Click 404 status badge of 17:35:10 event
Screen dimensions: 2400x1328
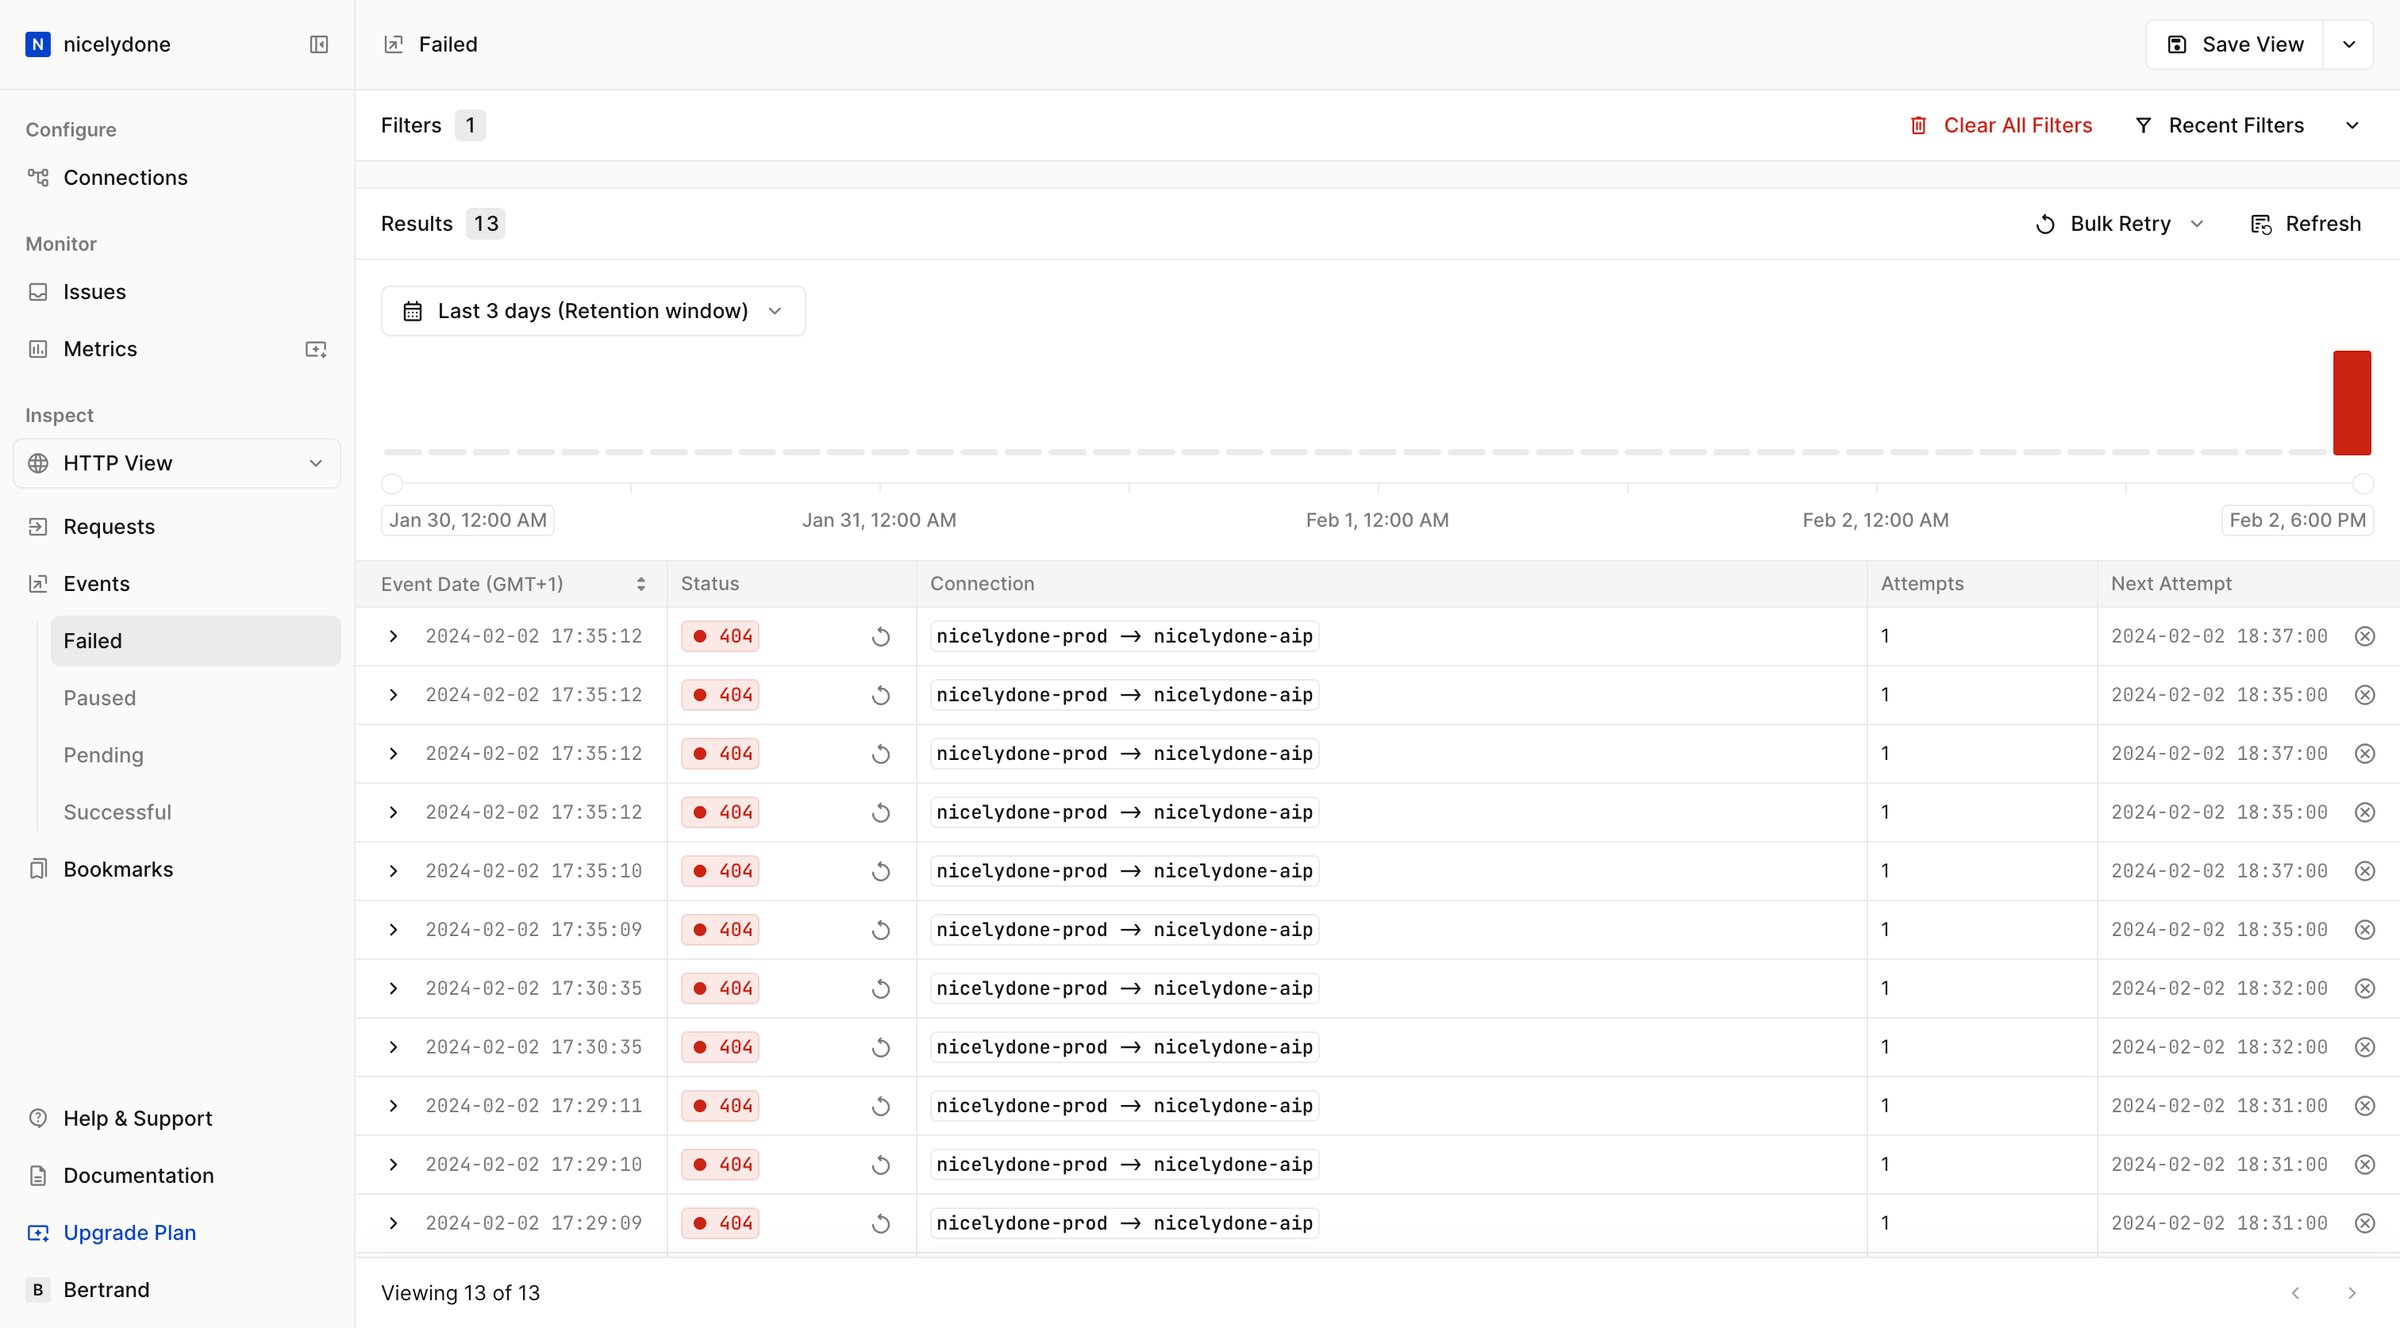[x=720, y=871]
